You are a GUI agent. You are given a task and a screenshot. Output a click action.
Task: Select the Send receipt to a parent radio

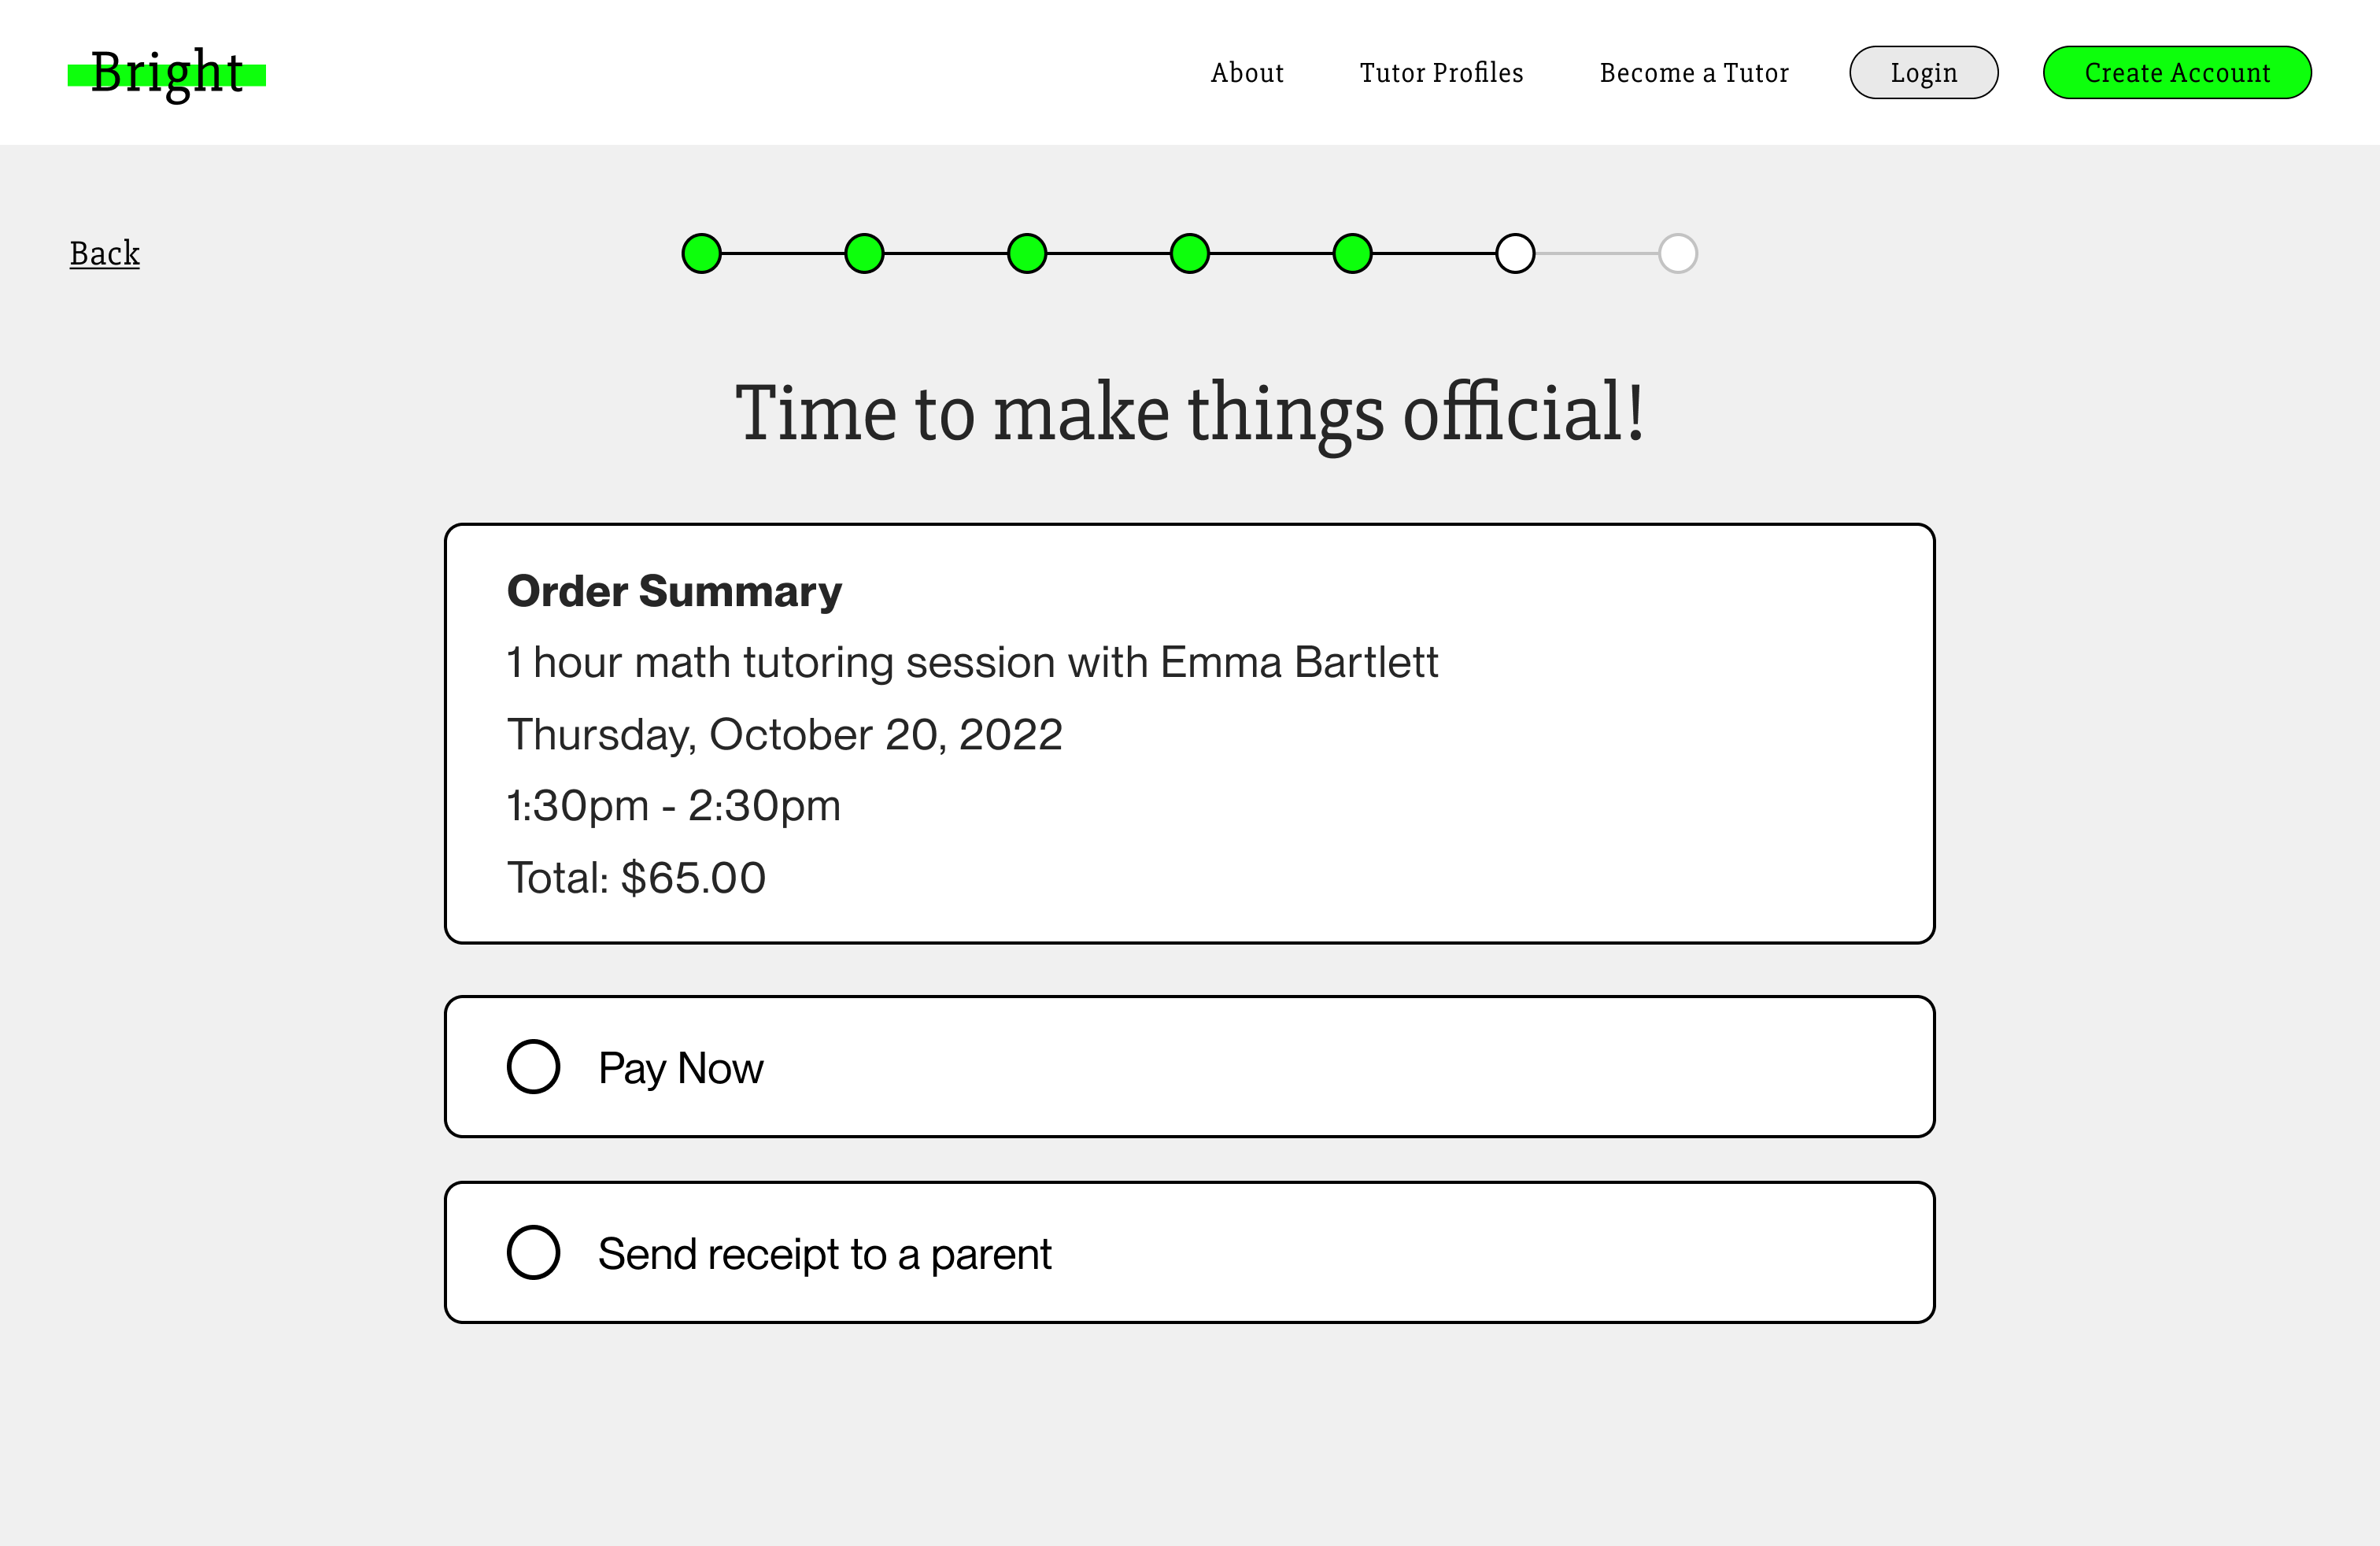[x=533, y=1252]
